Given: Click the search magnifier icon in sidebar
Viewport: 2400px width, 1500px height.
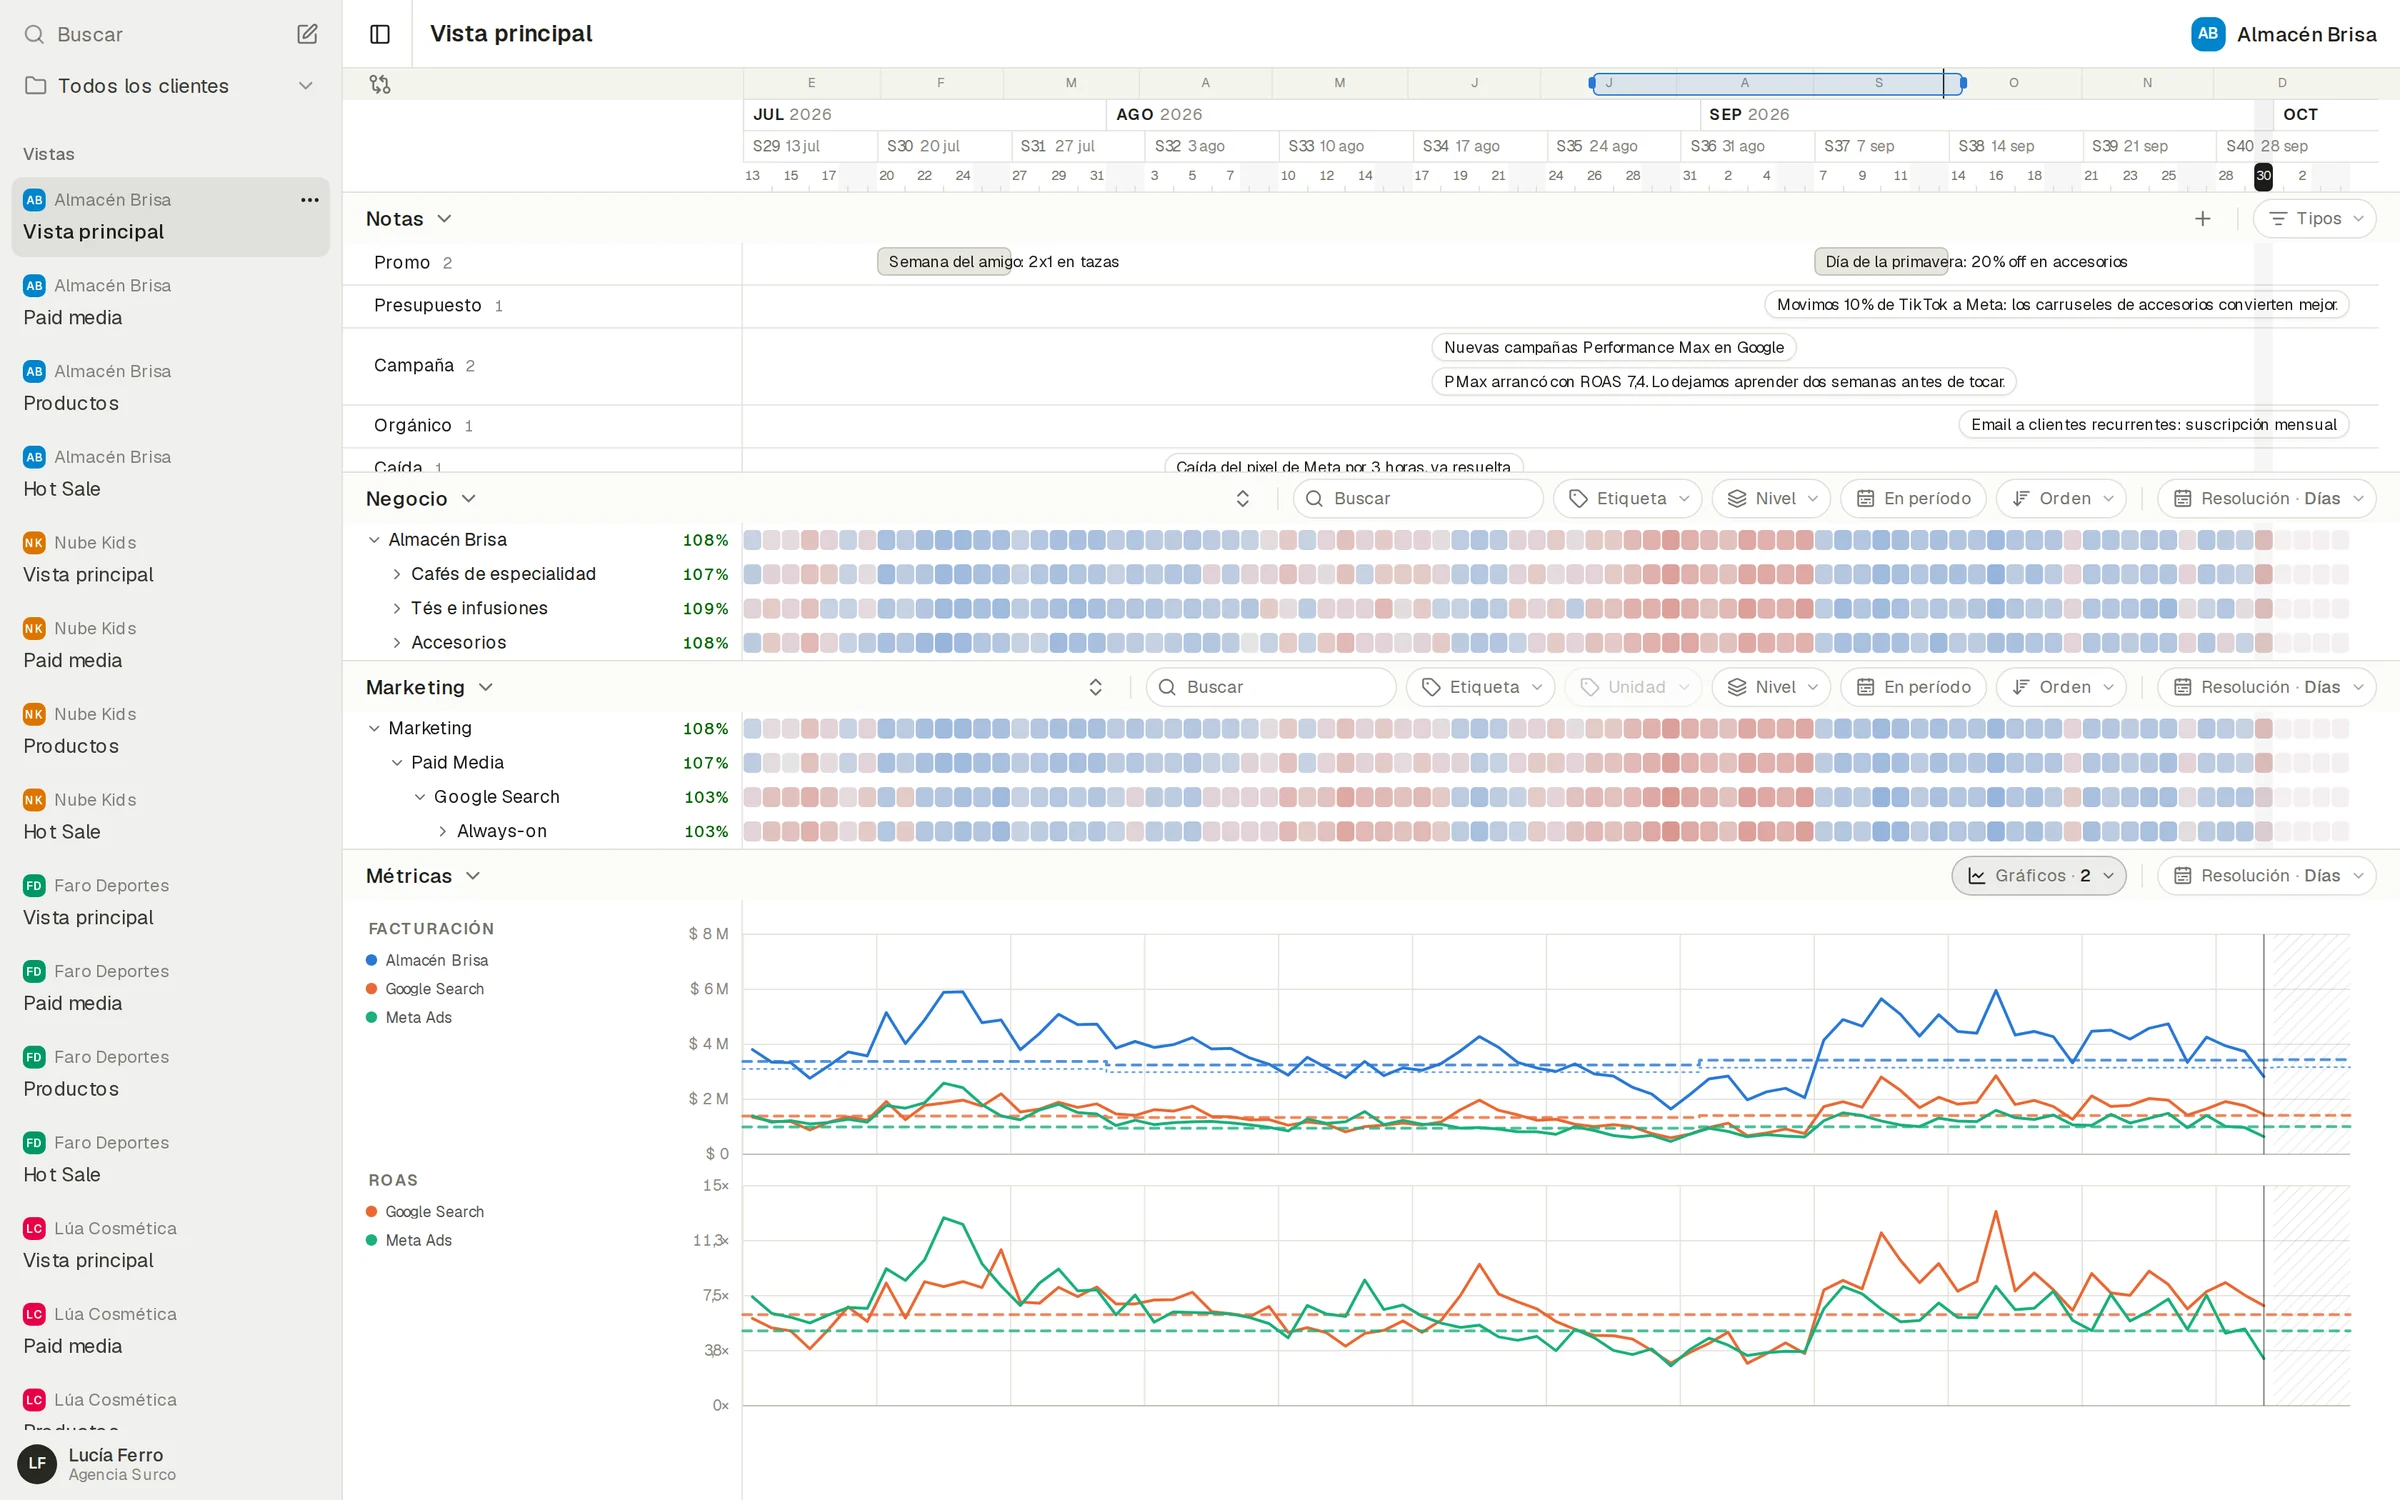Looking at the screenshot, I should tap(34, 34).
